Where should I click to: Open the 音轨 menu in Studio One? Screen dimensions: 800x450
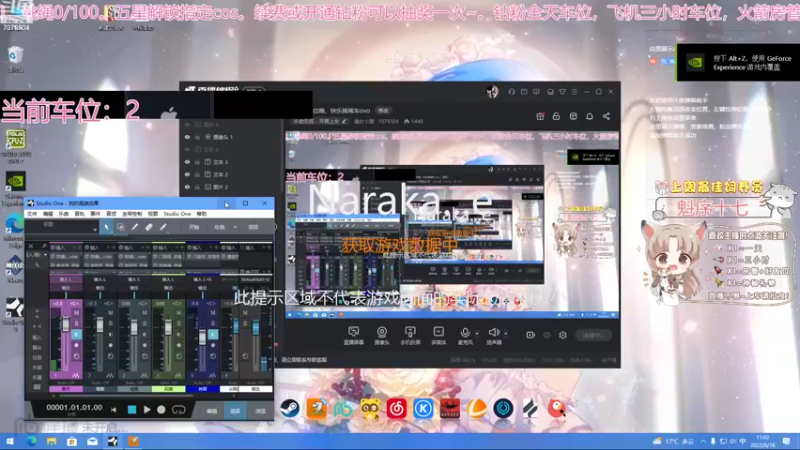[x=80, y=214]
